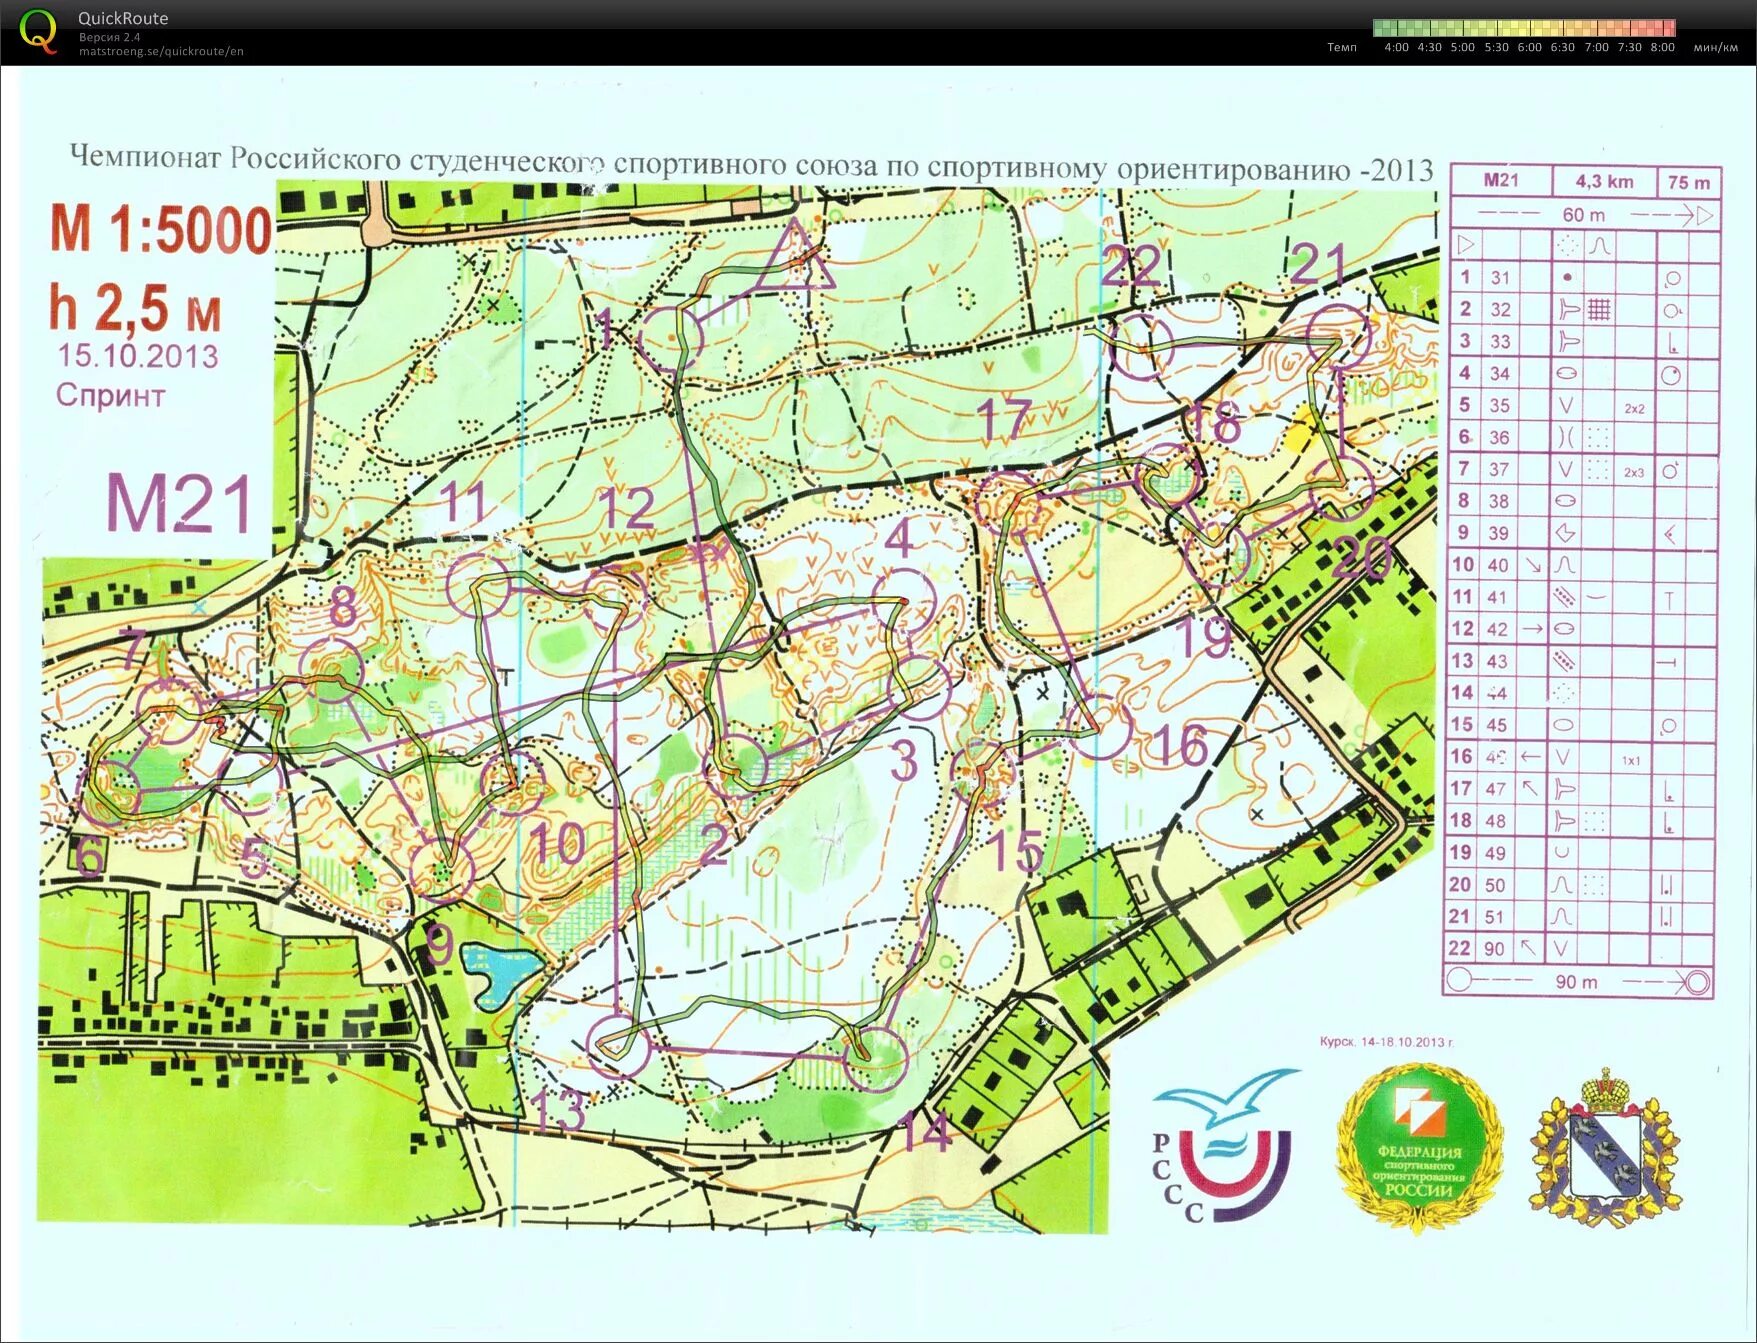
Task: Click the M 1:5000 scale text
Action: (161, 230)
